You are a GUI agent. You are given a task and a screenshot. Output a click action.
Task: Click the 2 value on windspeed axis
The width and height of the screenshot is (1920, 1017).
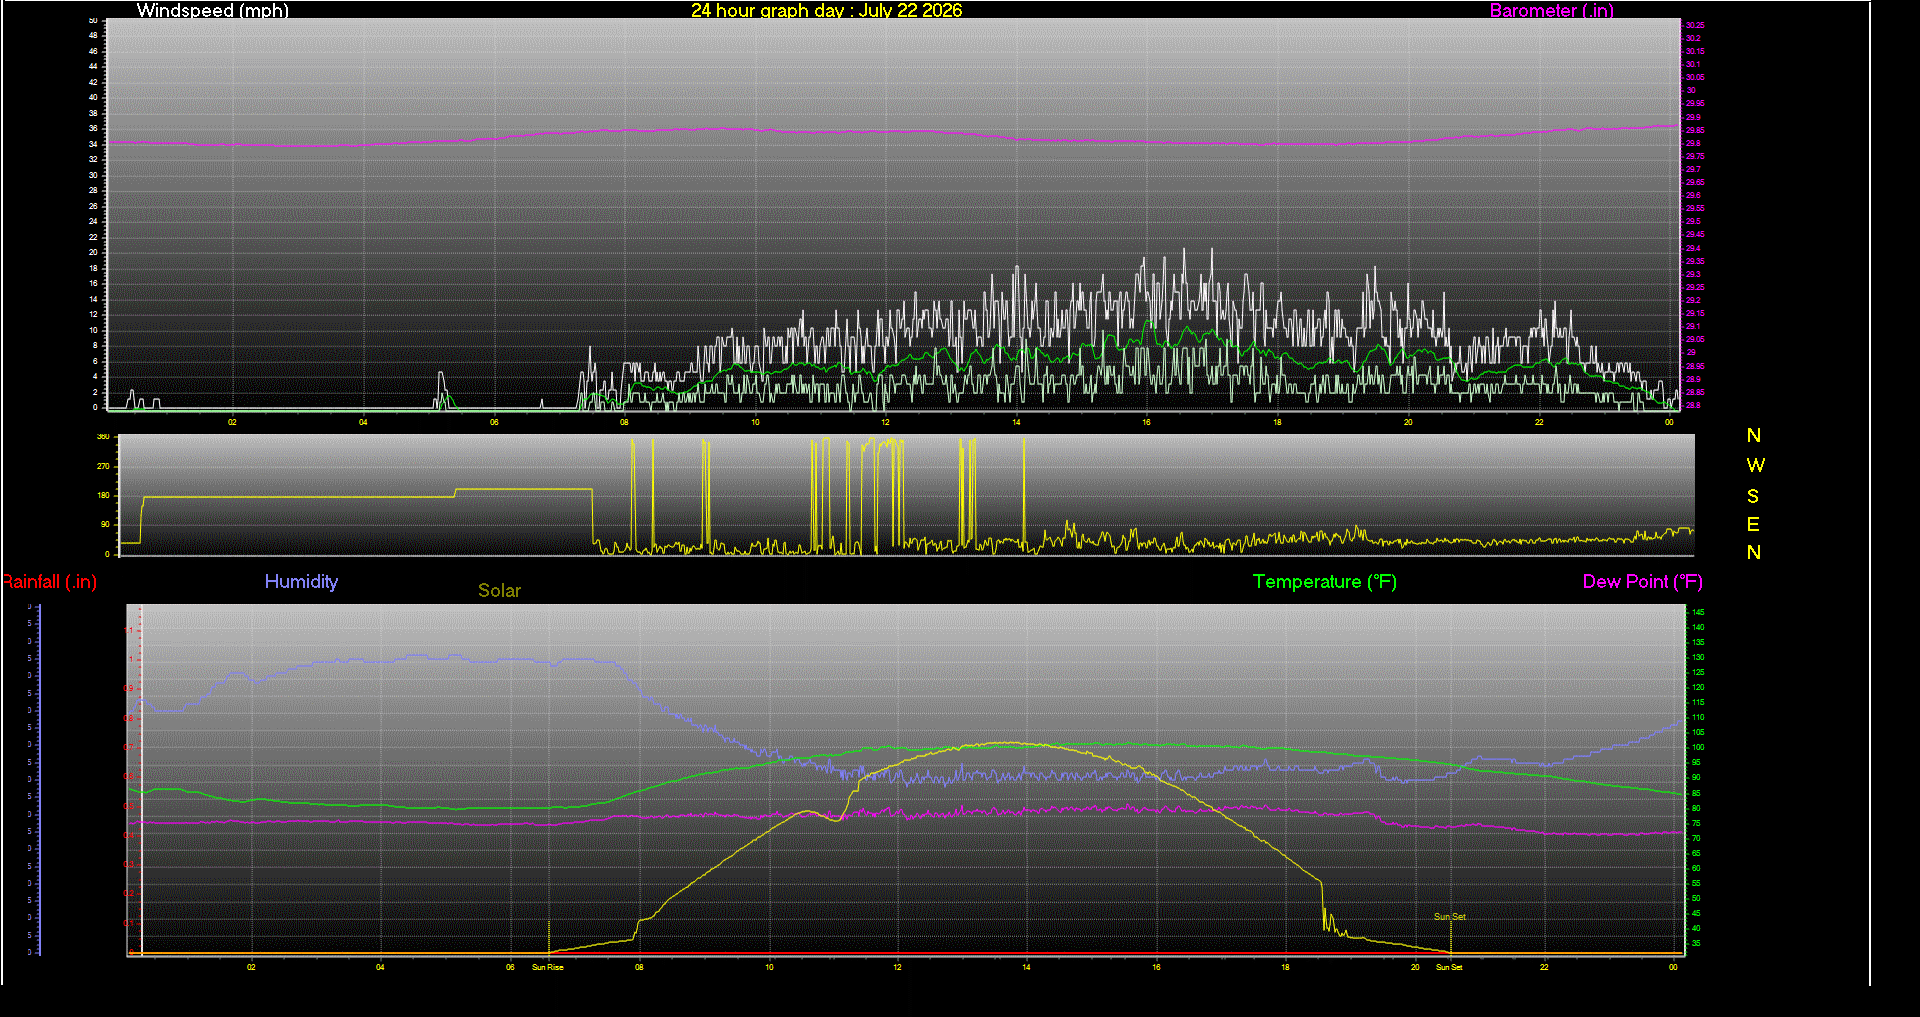[x=95, y=392]
